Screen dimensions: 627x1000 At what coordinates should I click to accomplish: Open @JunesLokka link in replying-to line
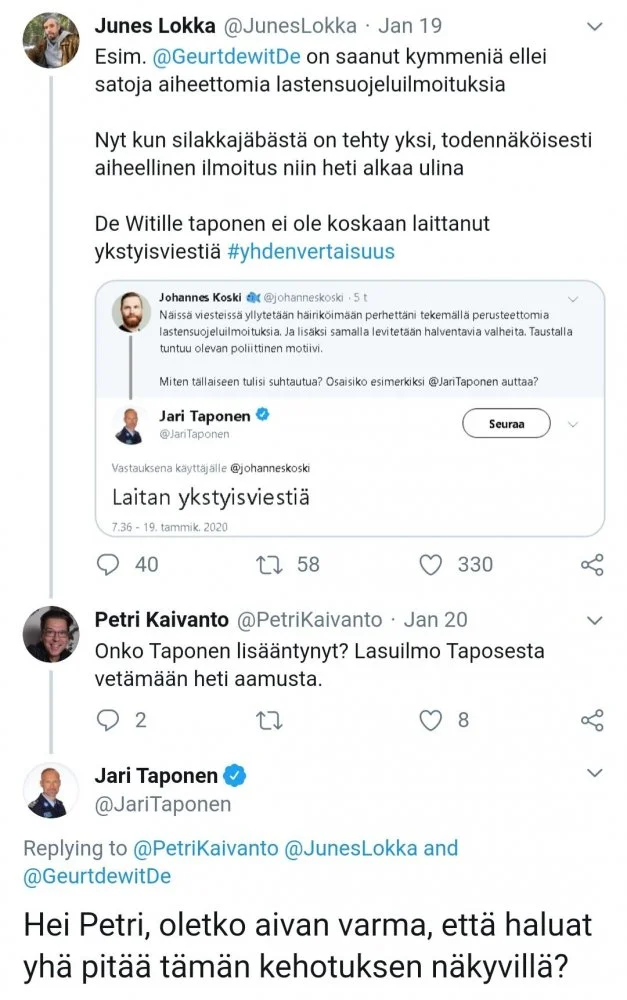click(351, 849)
